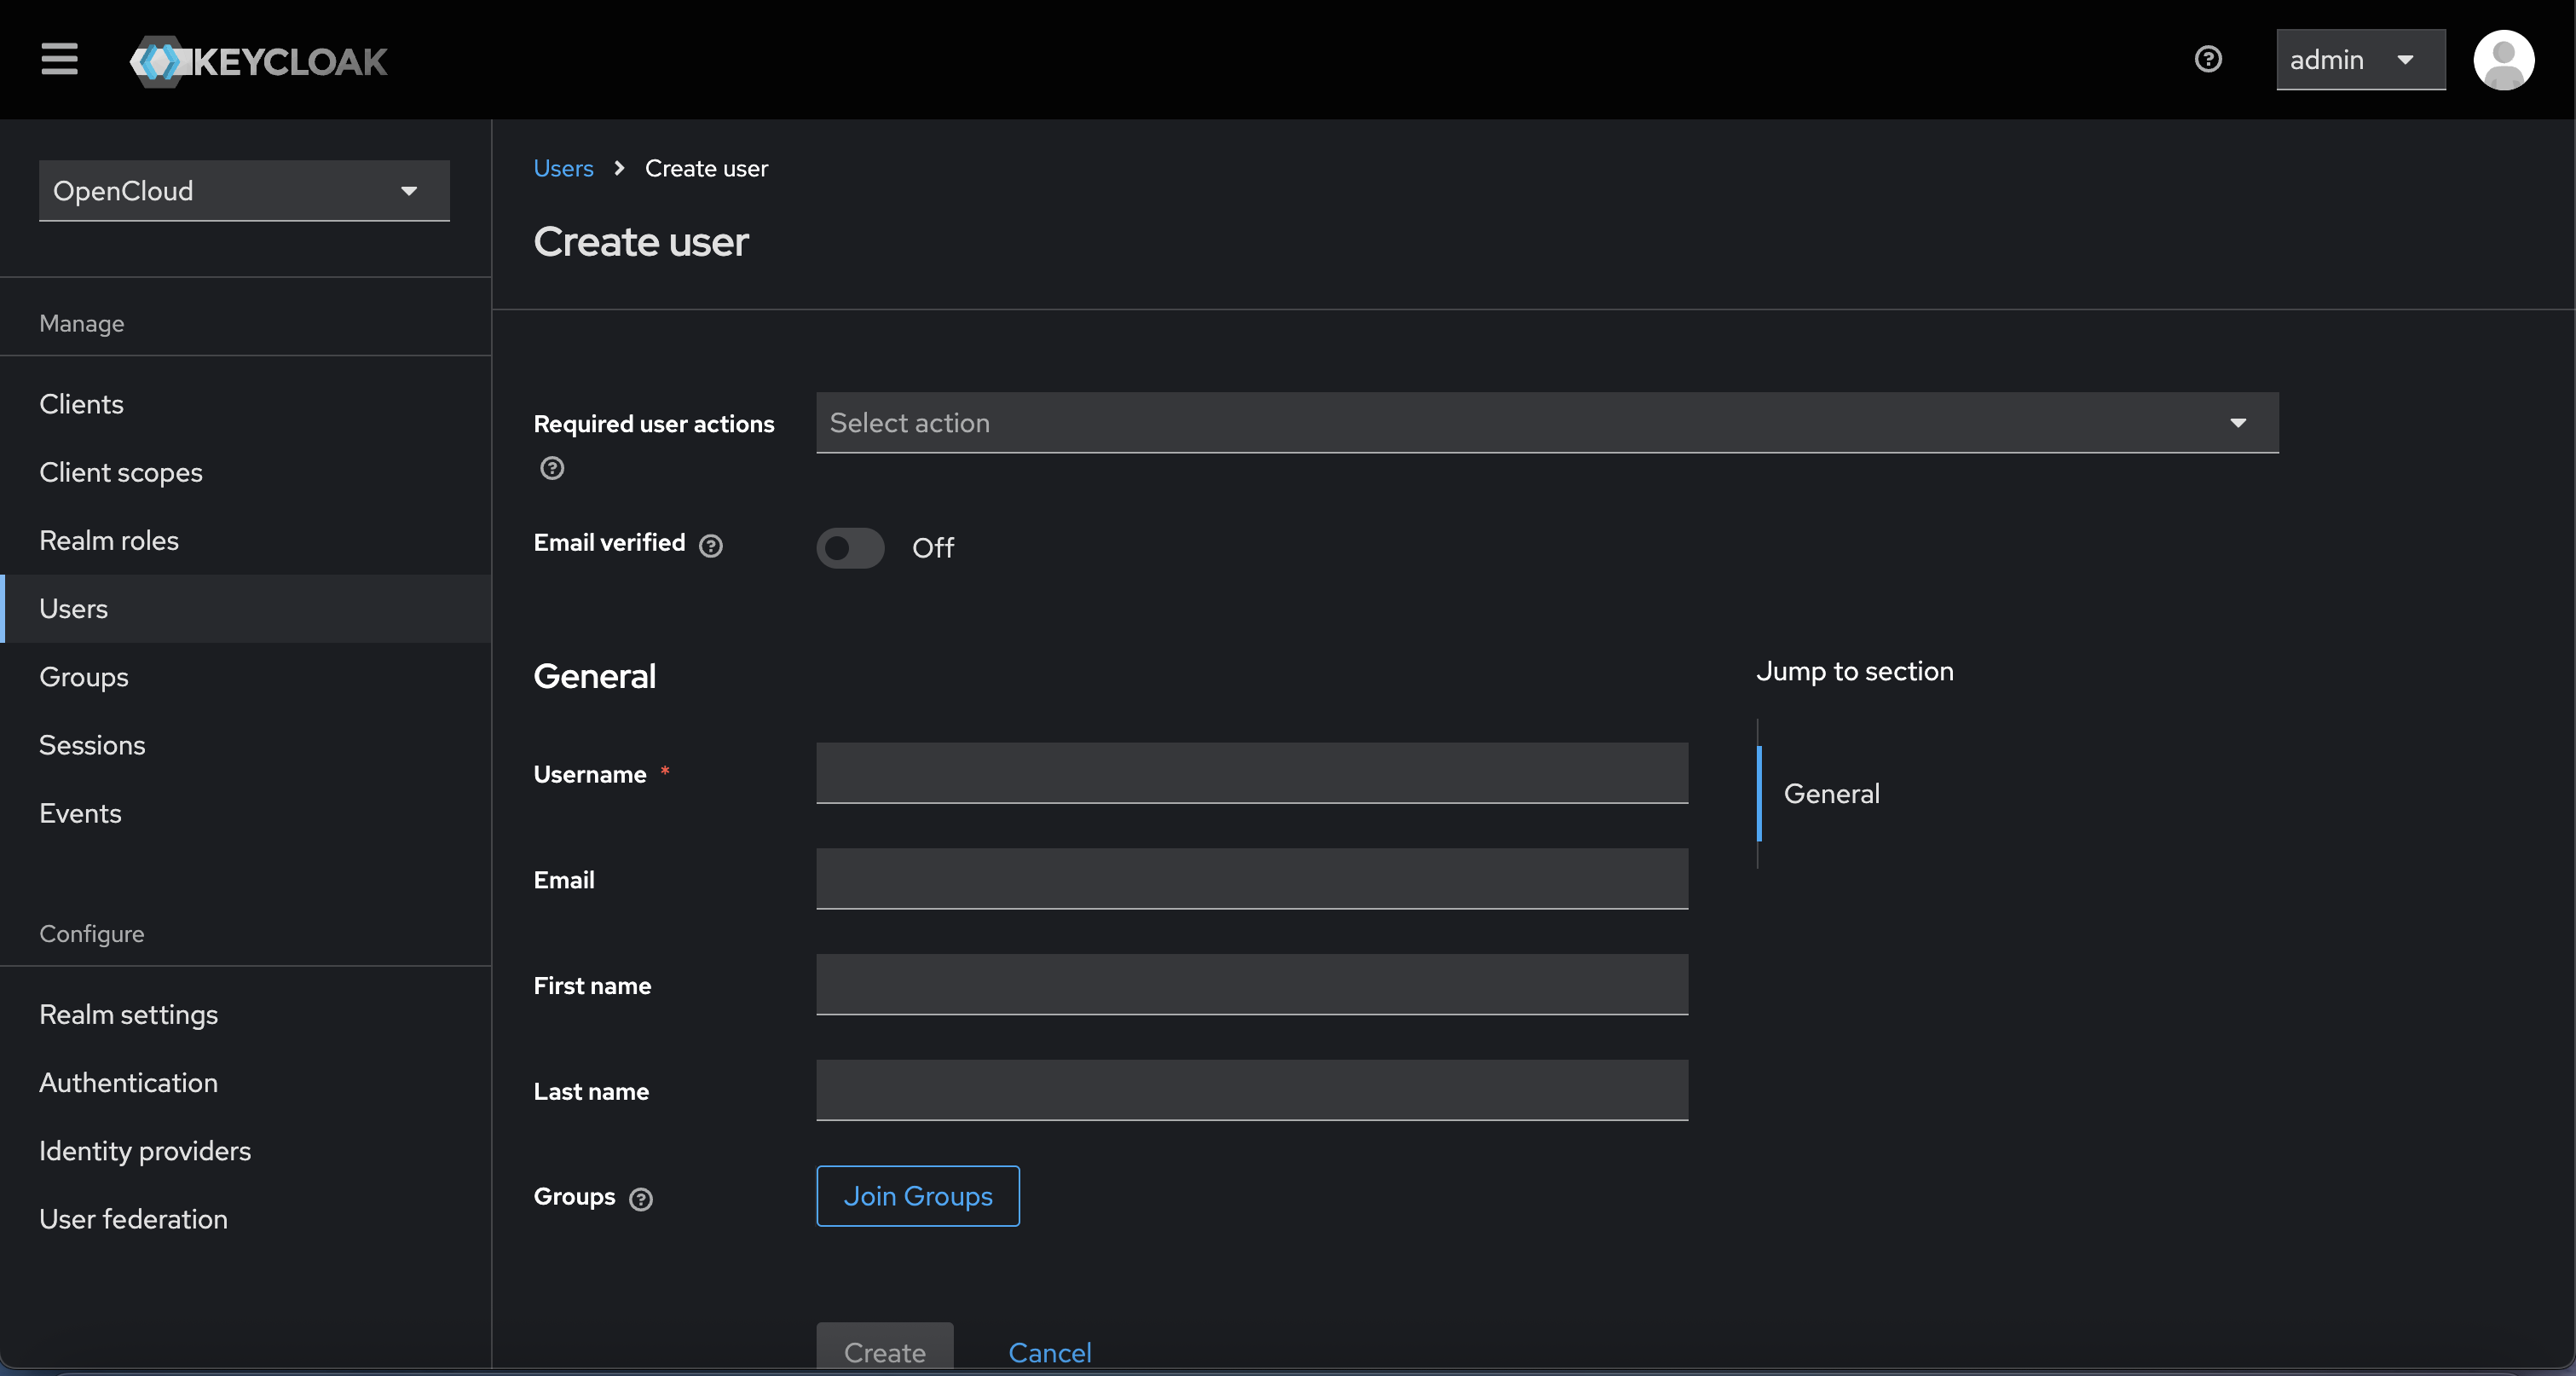Open Clients in the sidebar

pos(81,404)
